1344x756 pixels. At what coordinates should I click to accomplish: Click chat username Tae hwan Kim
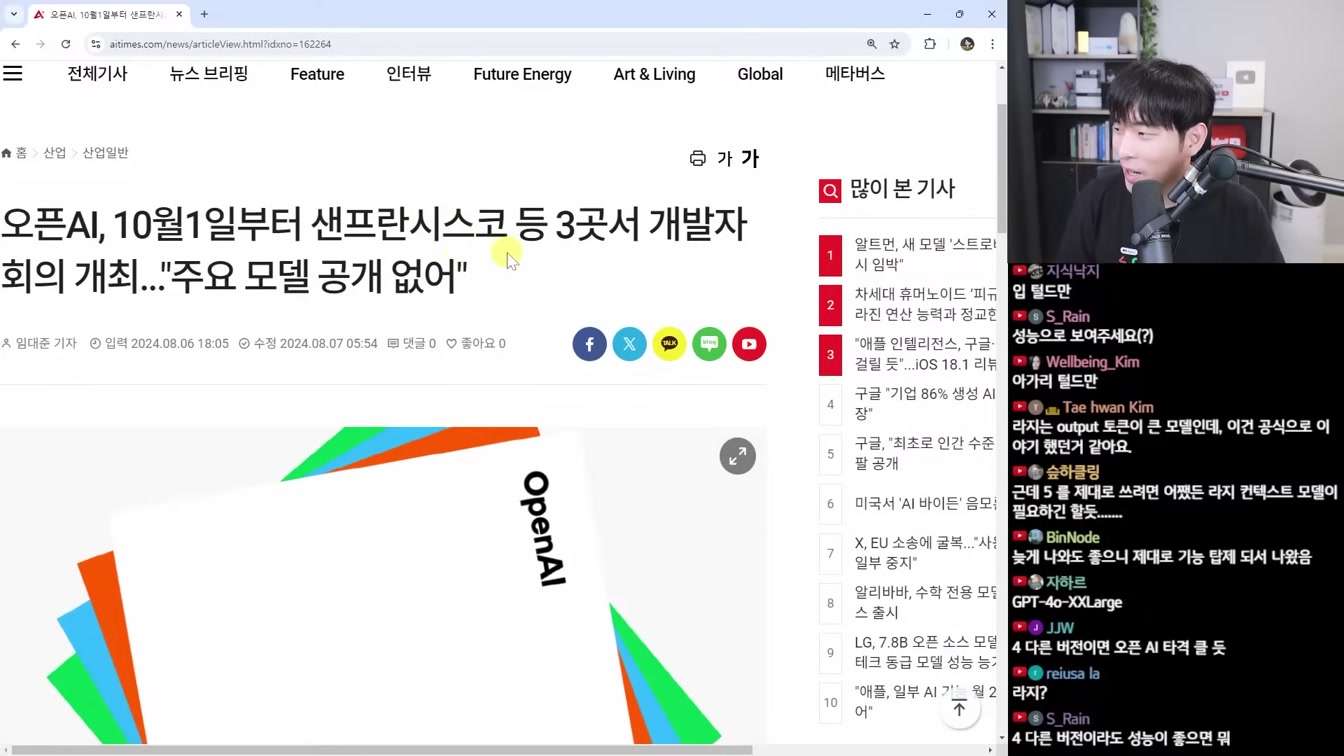click(1108, 407)
